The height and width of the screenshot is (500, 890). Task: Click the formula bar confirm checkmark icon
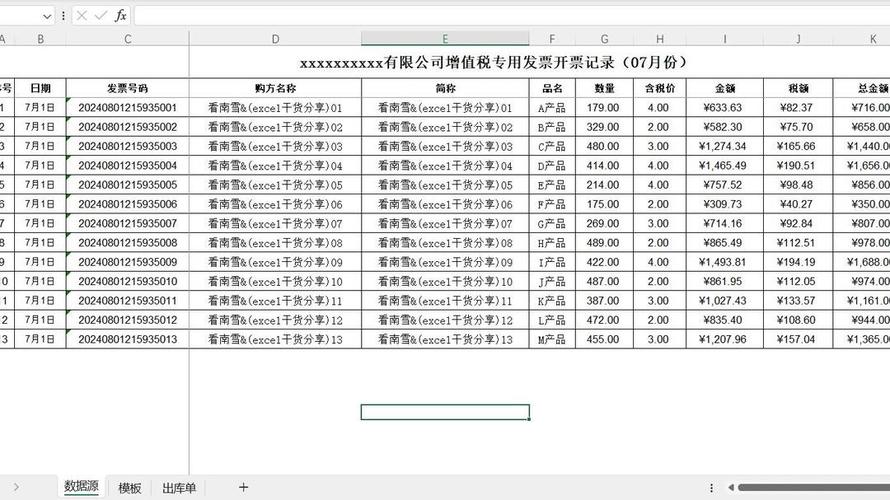[x=101, y=16]
